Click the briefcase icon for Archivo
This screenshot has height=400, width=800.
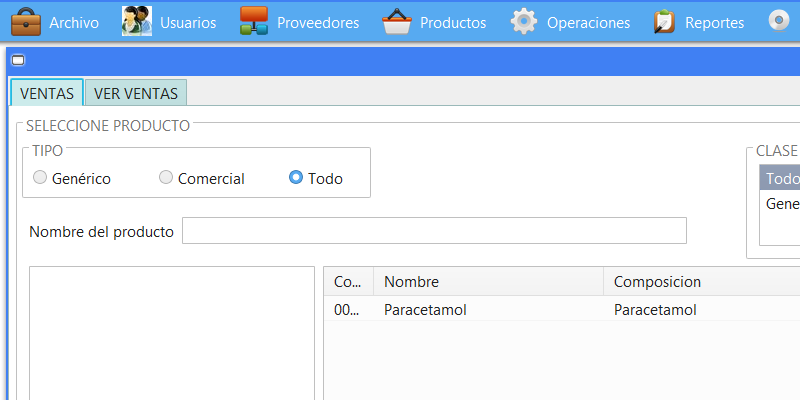pos(26,21)
